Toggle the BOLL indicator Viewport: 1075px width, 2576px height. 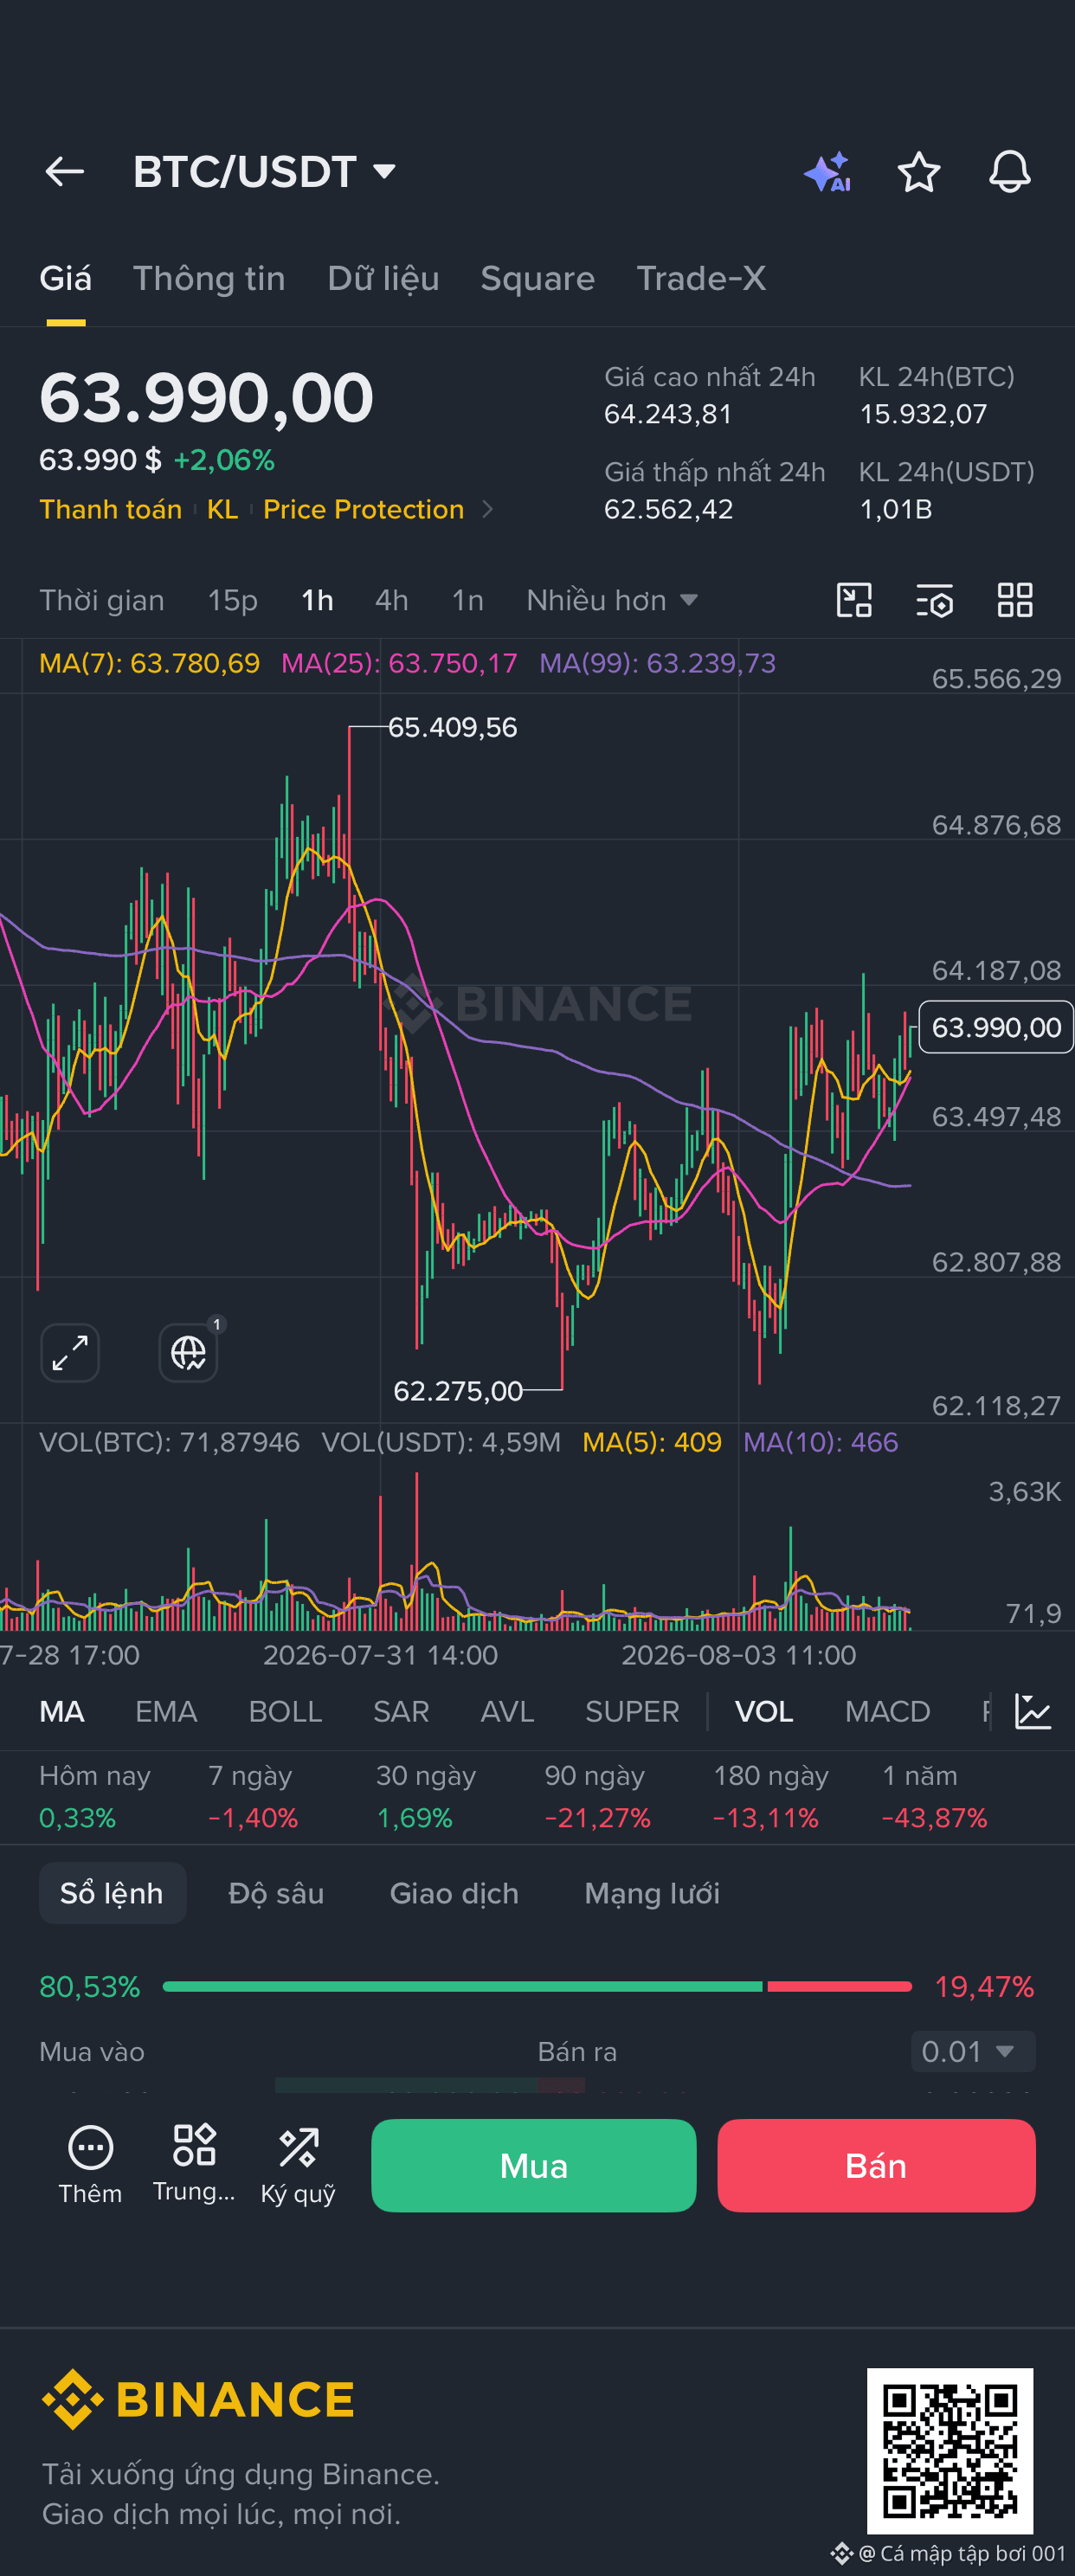[285, 1711]
